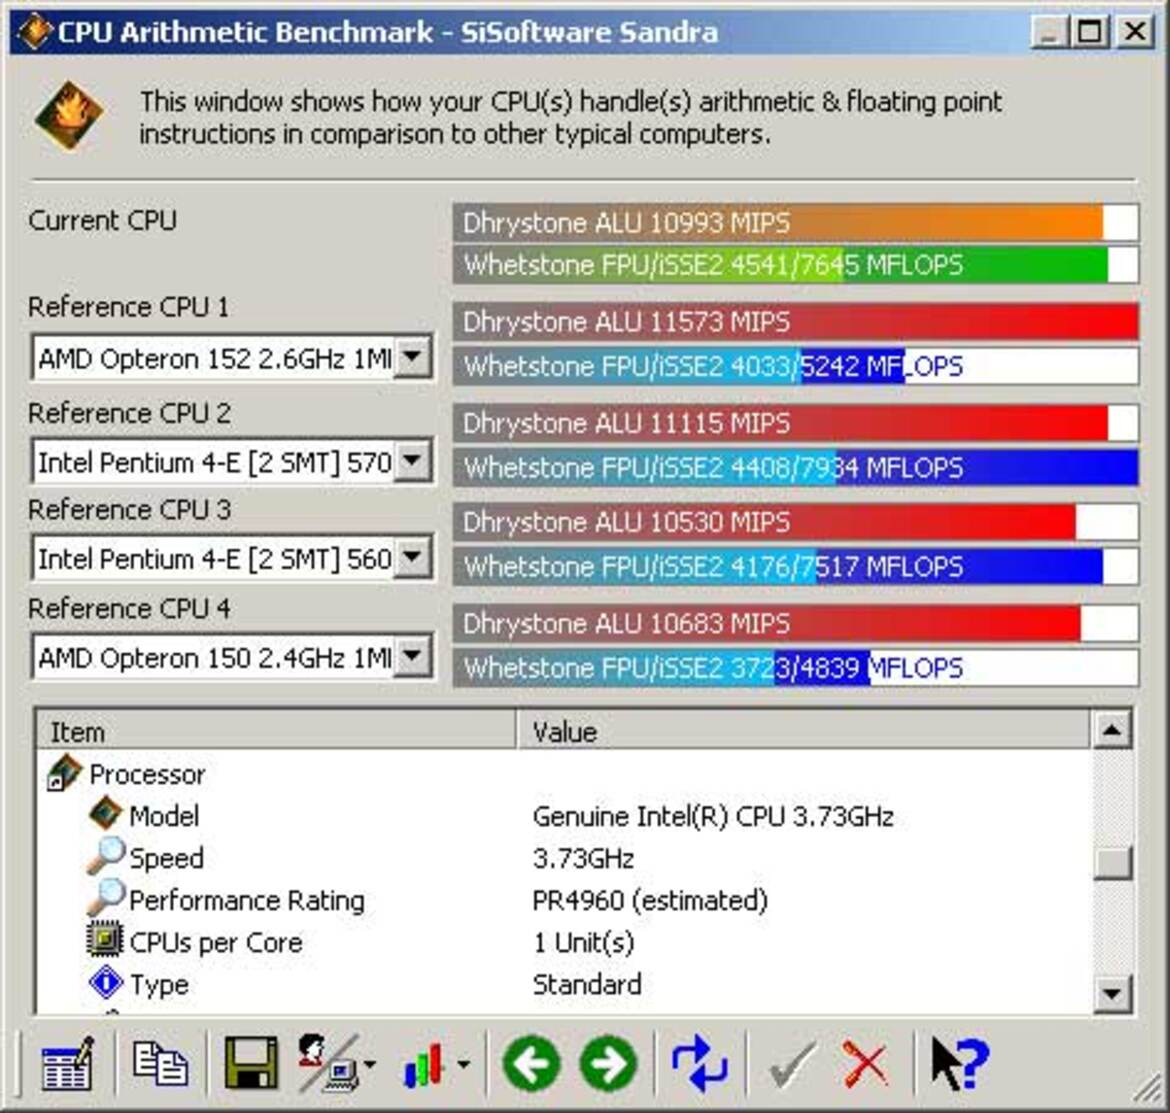Click the Model row diamond icon
This screenshot has height=1113, width=1170.
(x=105, y=814)
